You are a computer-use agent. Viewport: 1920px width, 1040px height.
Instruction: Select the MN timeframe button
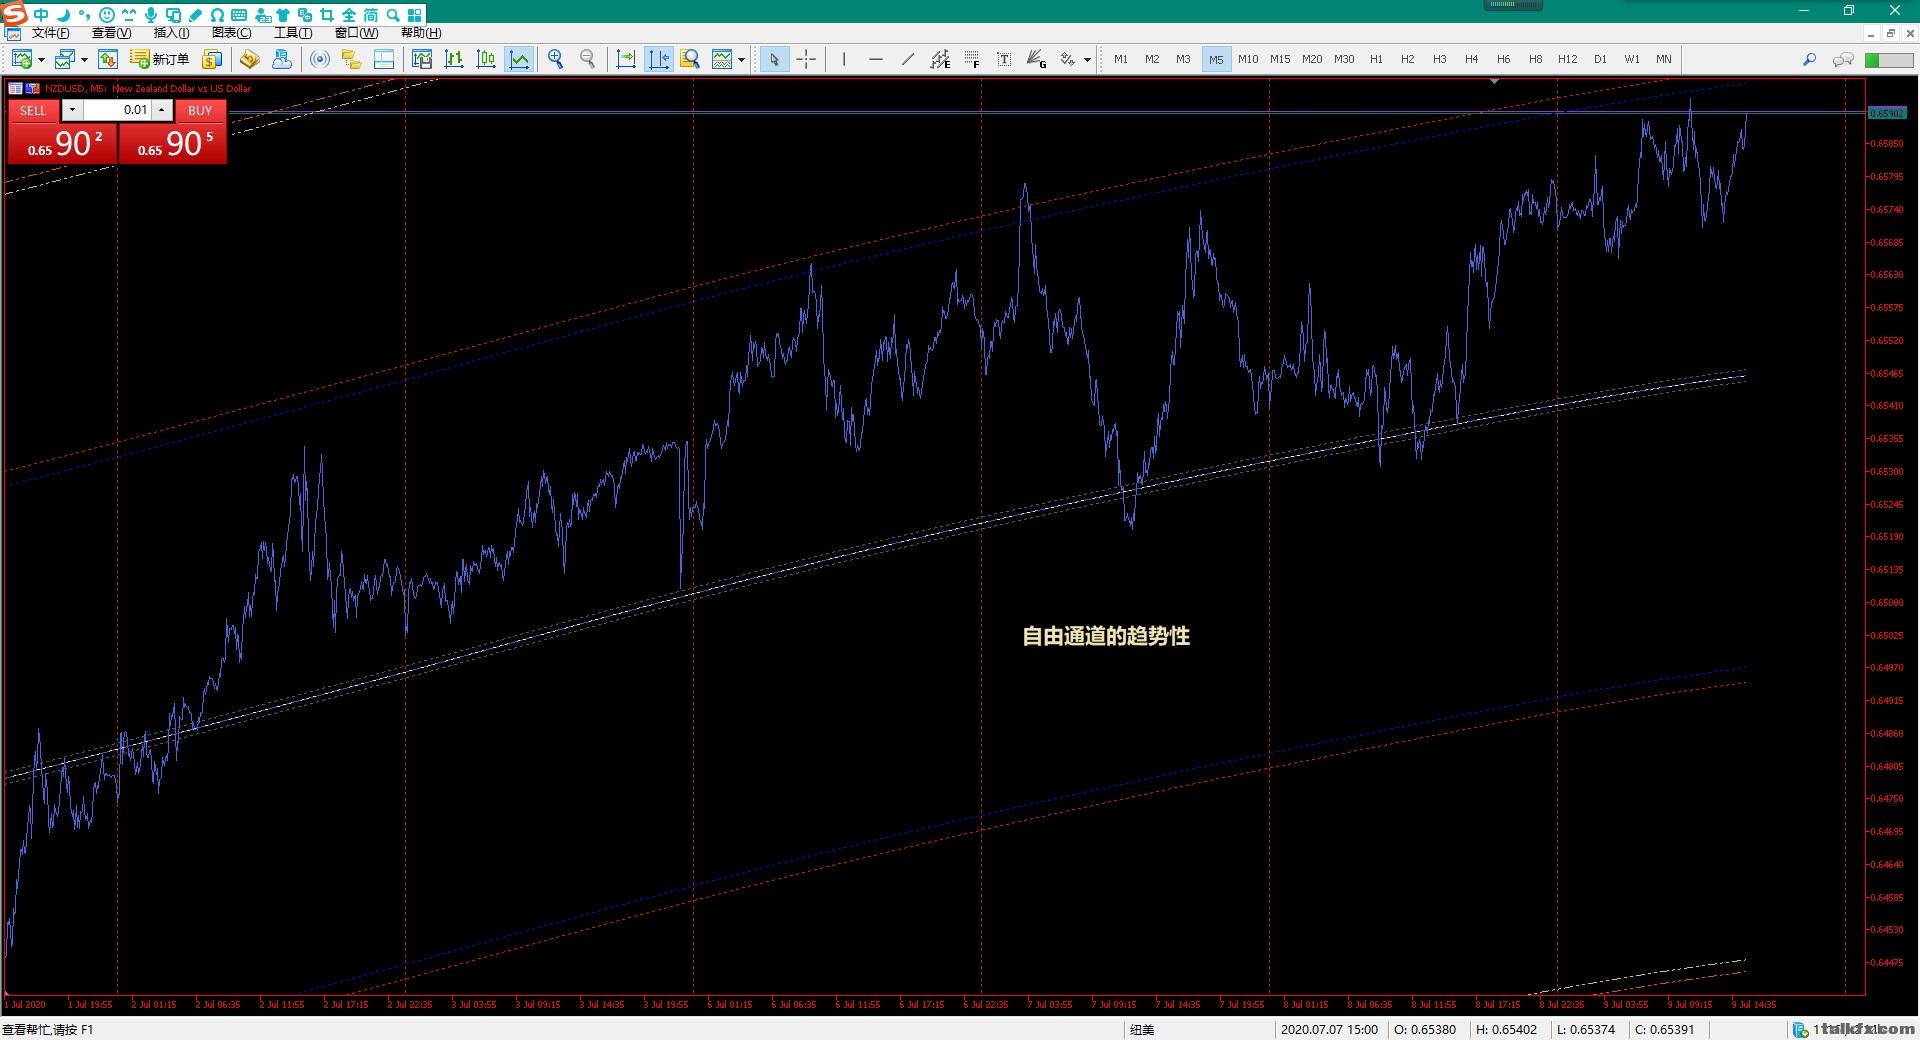[1664, 60]
